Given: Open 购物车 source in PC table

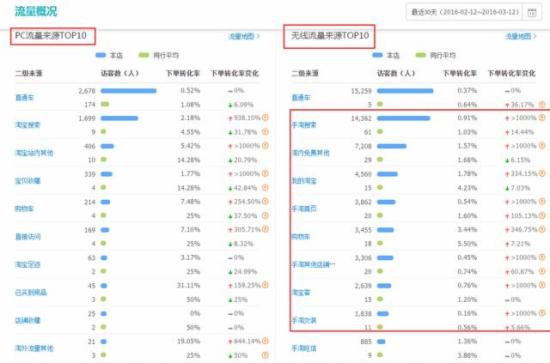Looking at the screenshot, I should tap(25, 209).
